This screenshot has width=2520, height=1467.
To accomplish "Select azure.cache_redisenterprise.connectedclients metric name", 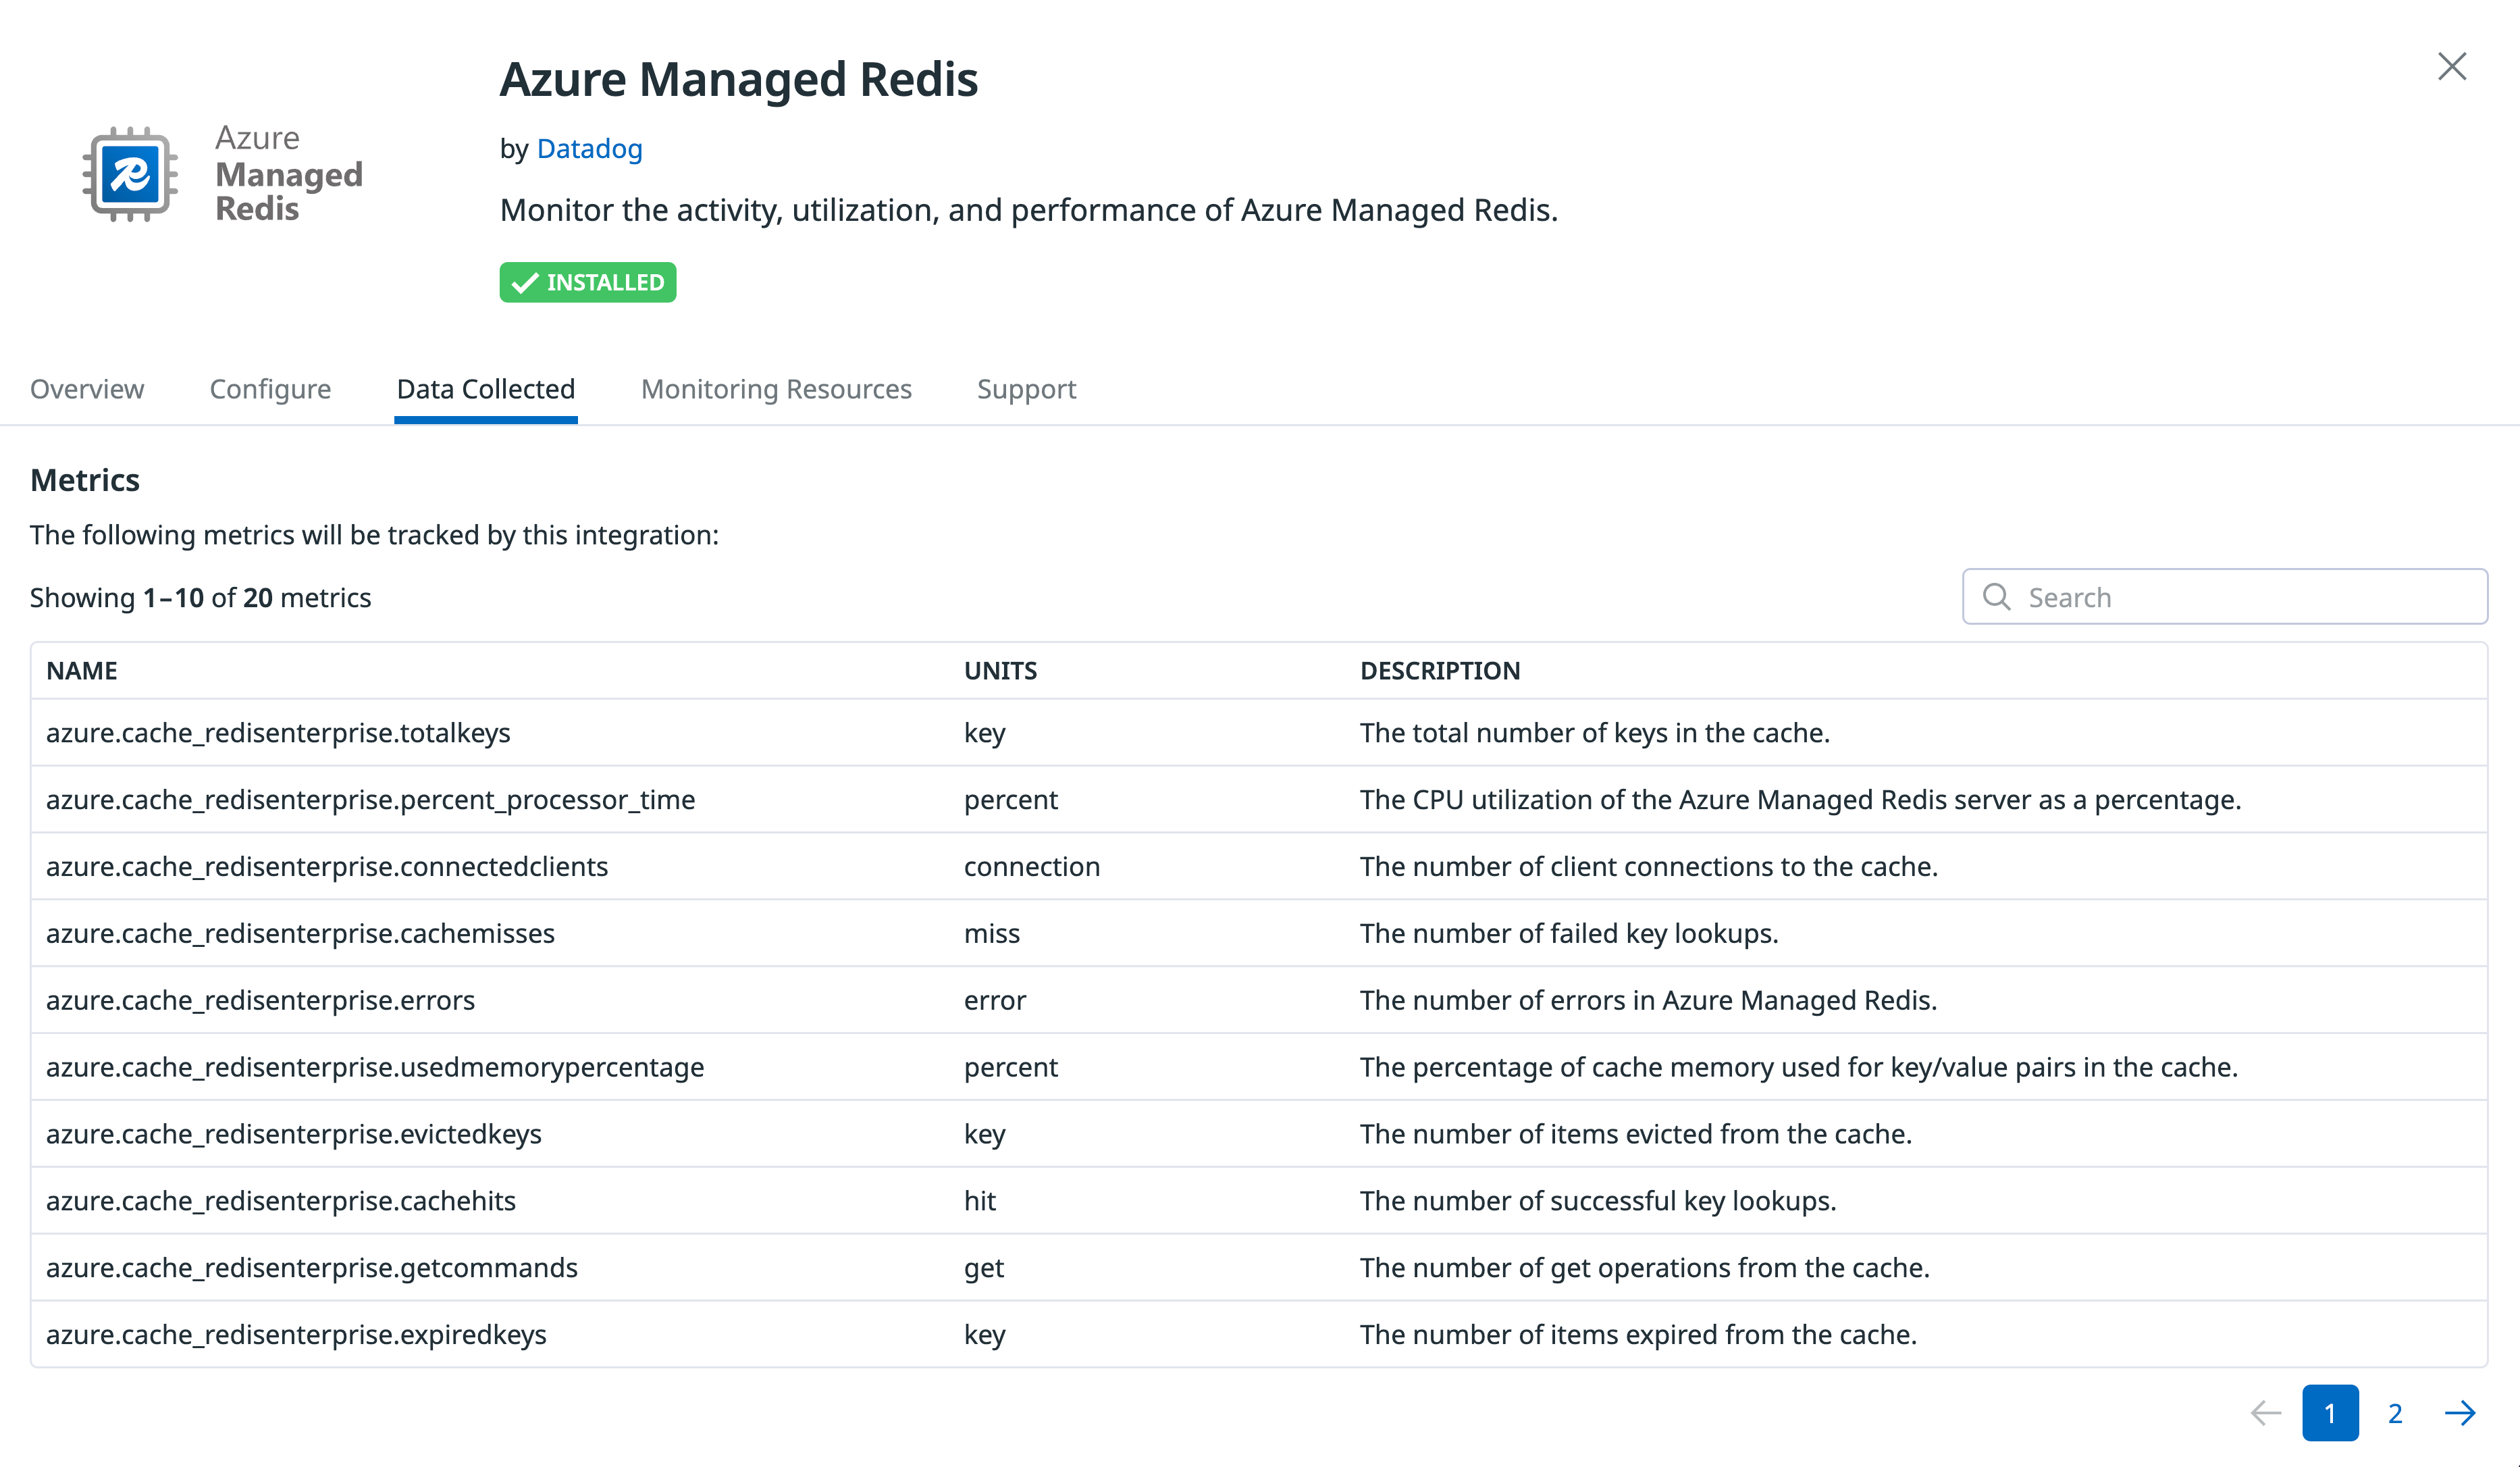I will point(327,867).
